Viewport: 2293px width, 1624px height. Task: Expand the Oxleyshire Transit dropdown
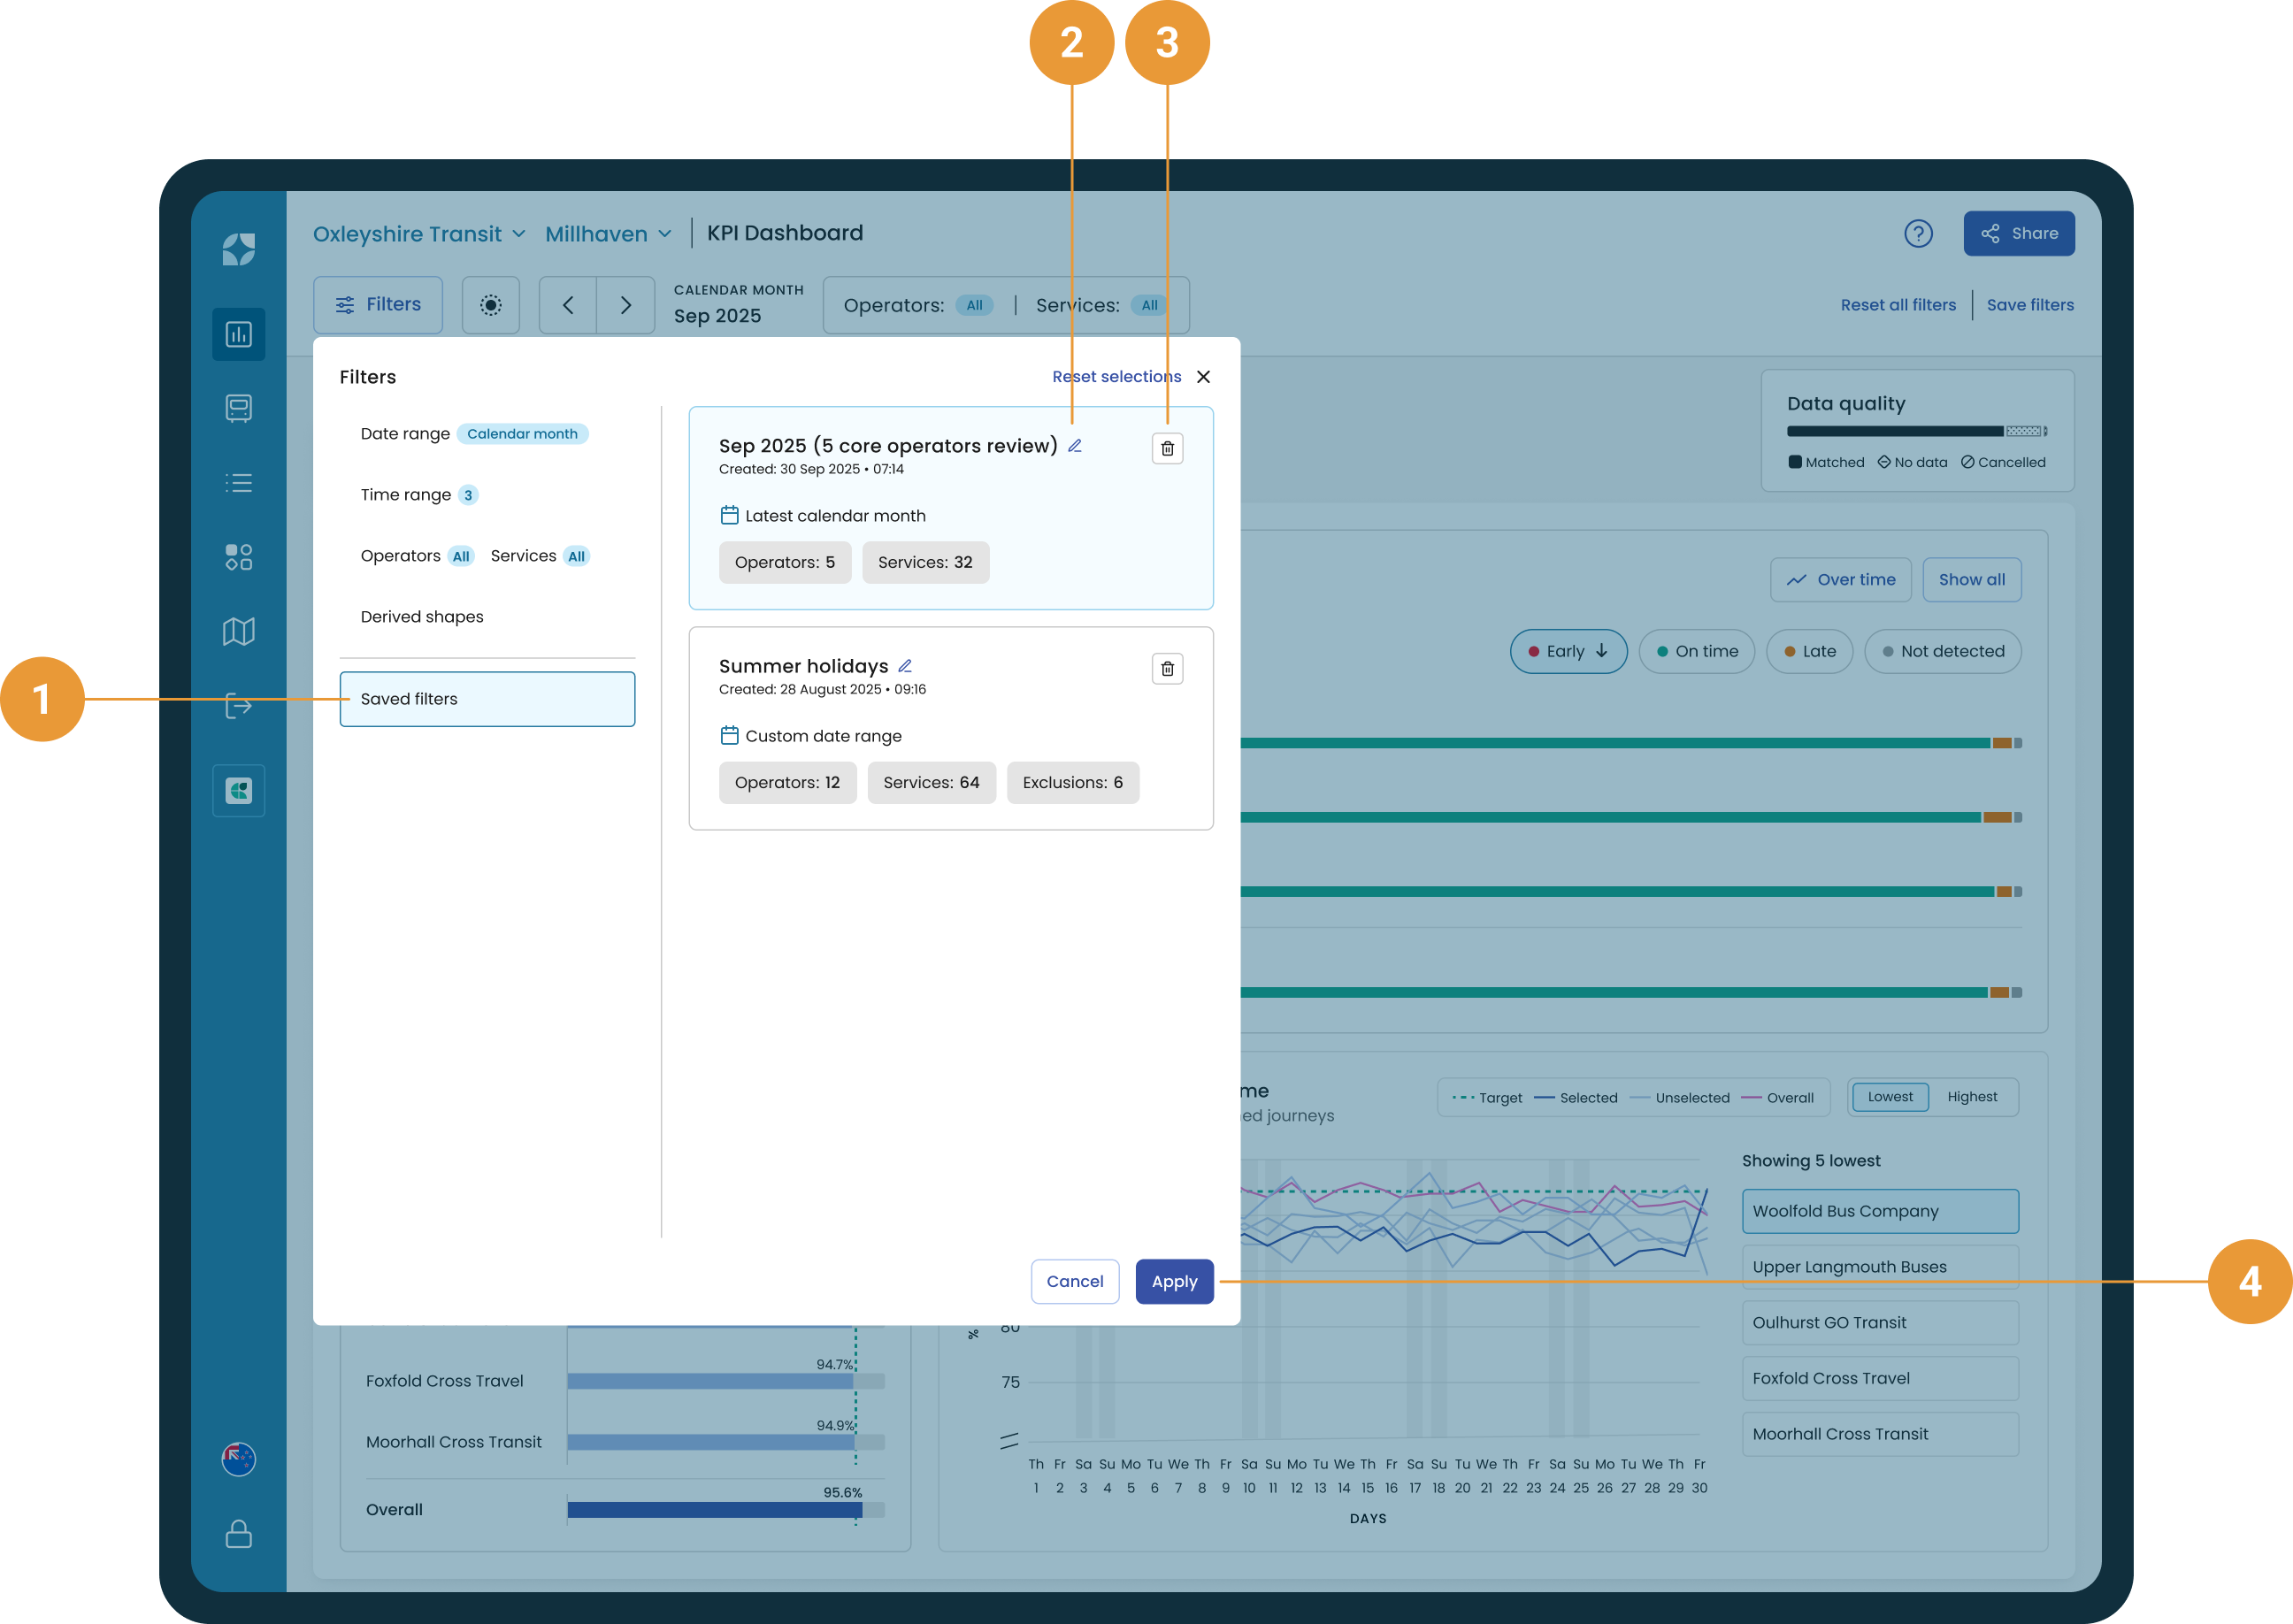click(x=419, y=234)
